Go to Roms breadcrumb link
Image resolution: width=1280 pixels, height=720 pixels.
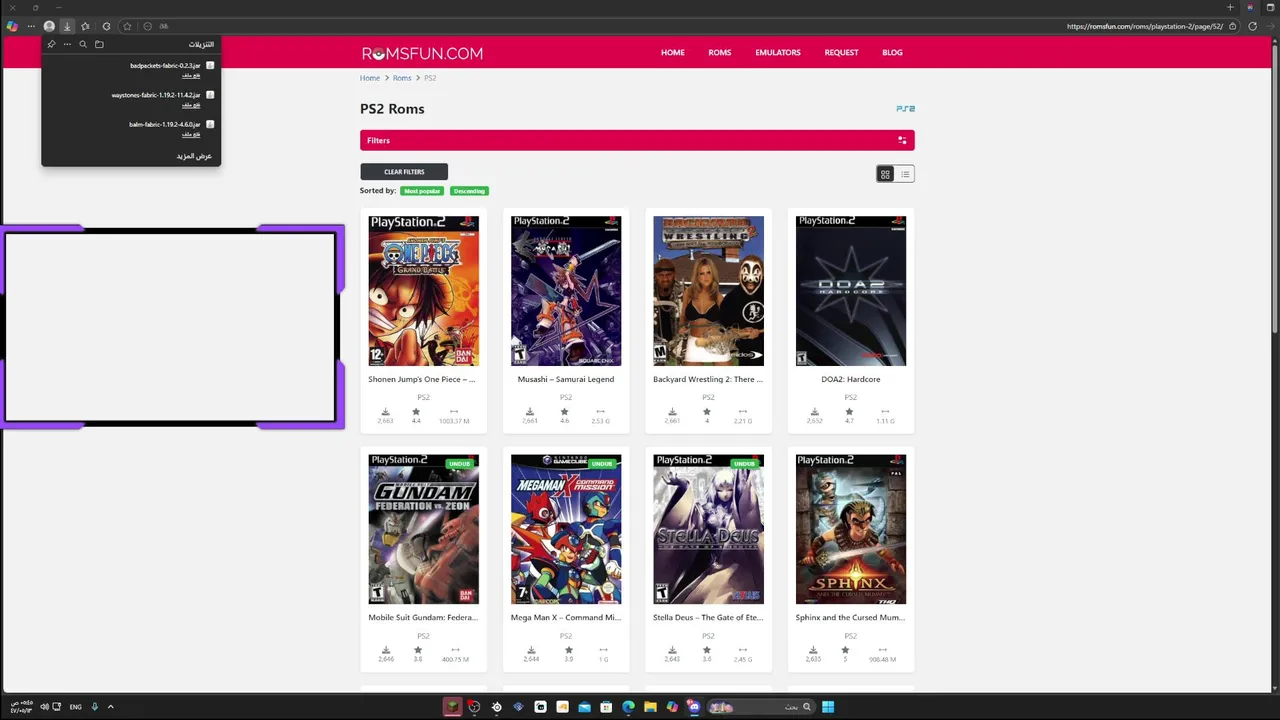point(402,78)
